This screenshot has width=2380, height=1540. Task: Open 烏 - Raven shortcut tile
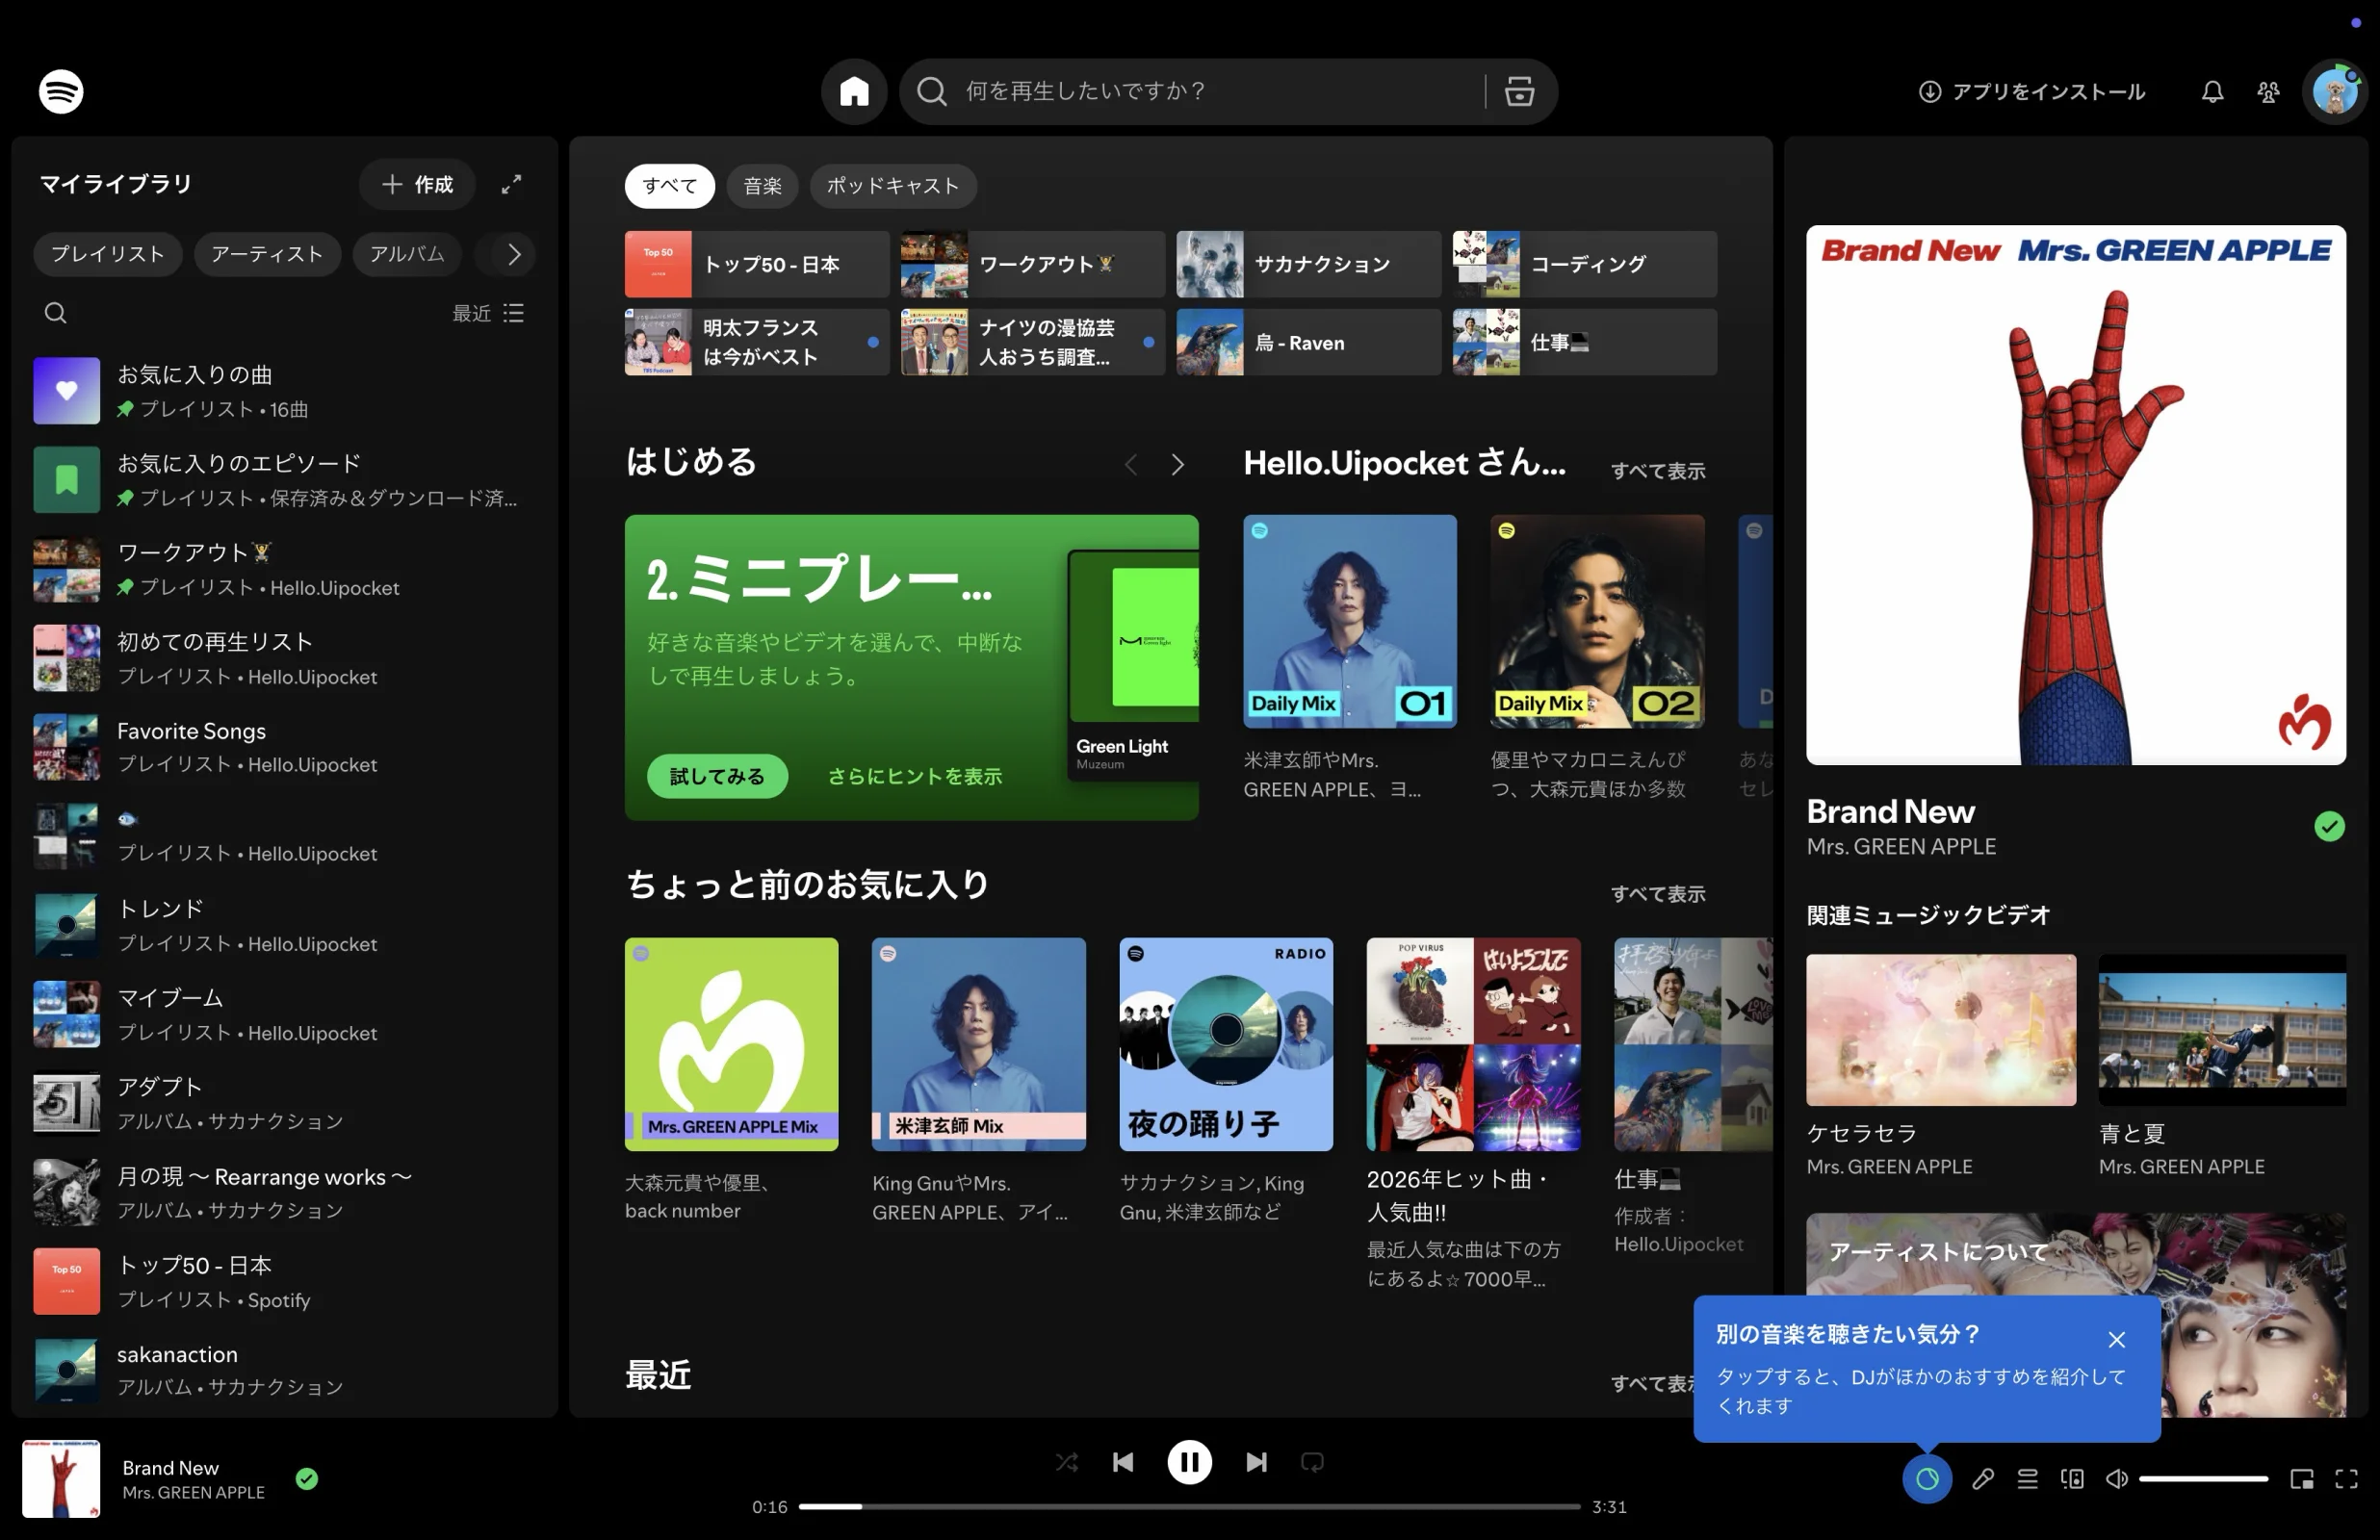coord(1308,342)
